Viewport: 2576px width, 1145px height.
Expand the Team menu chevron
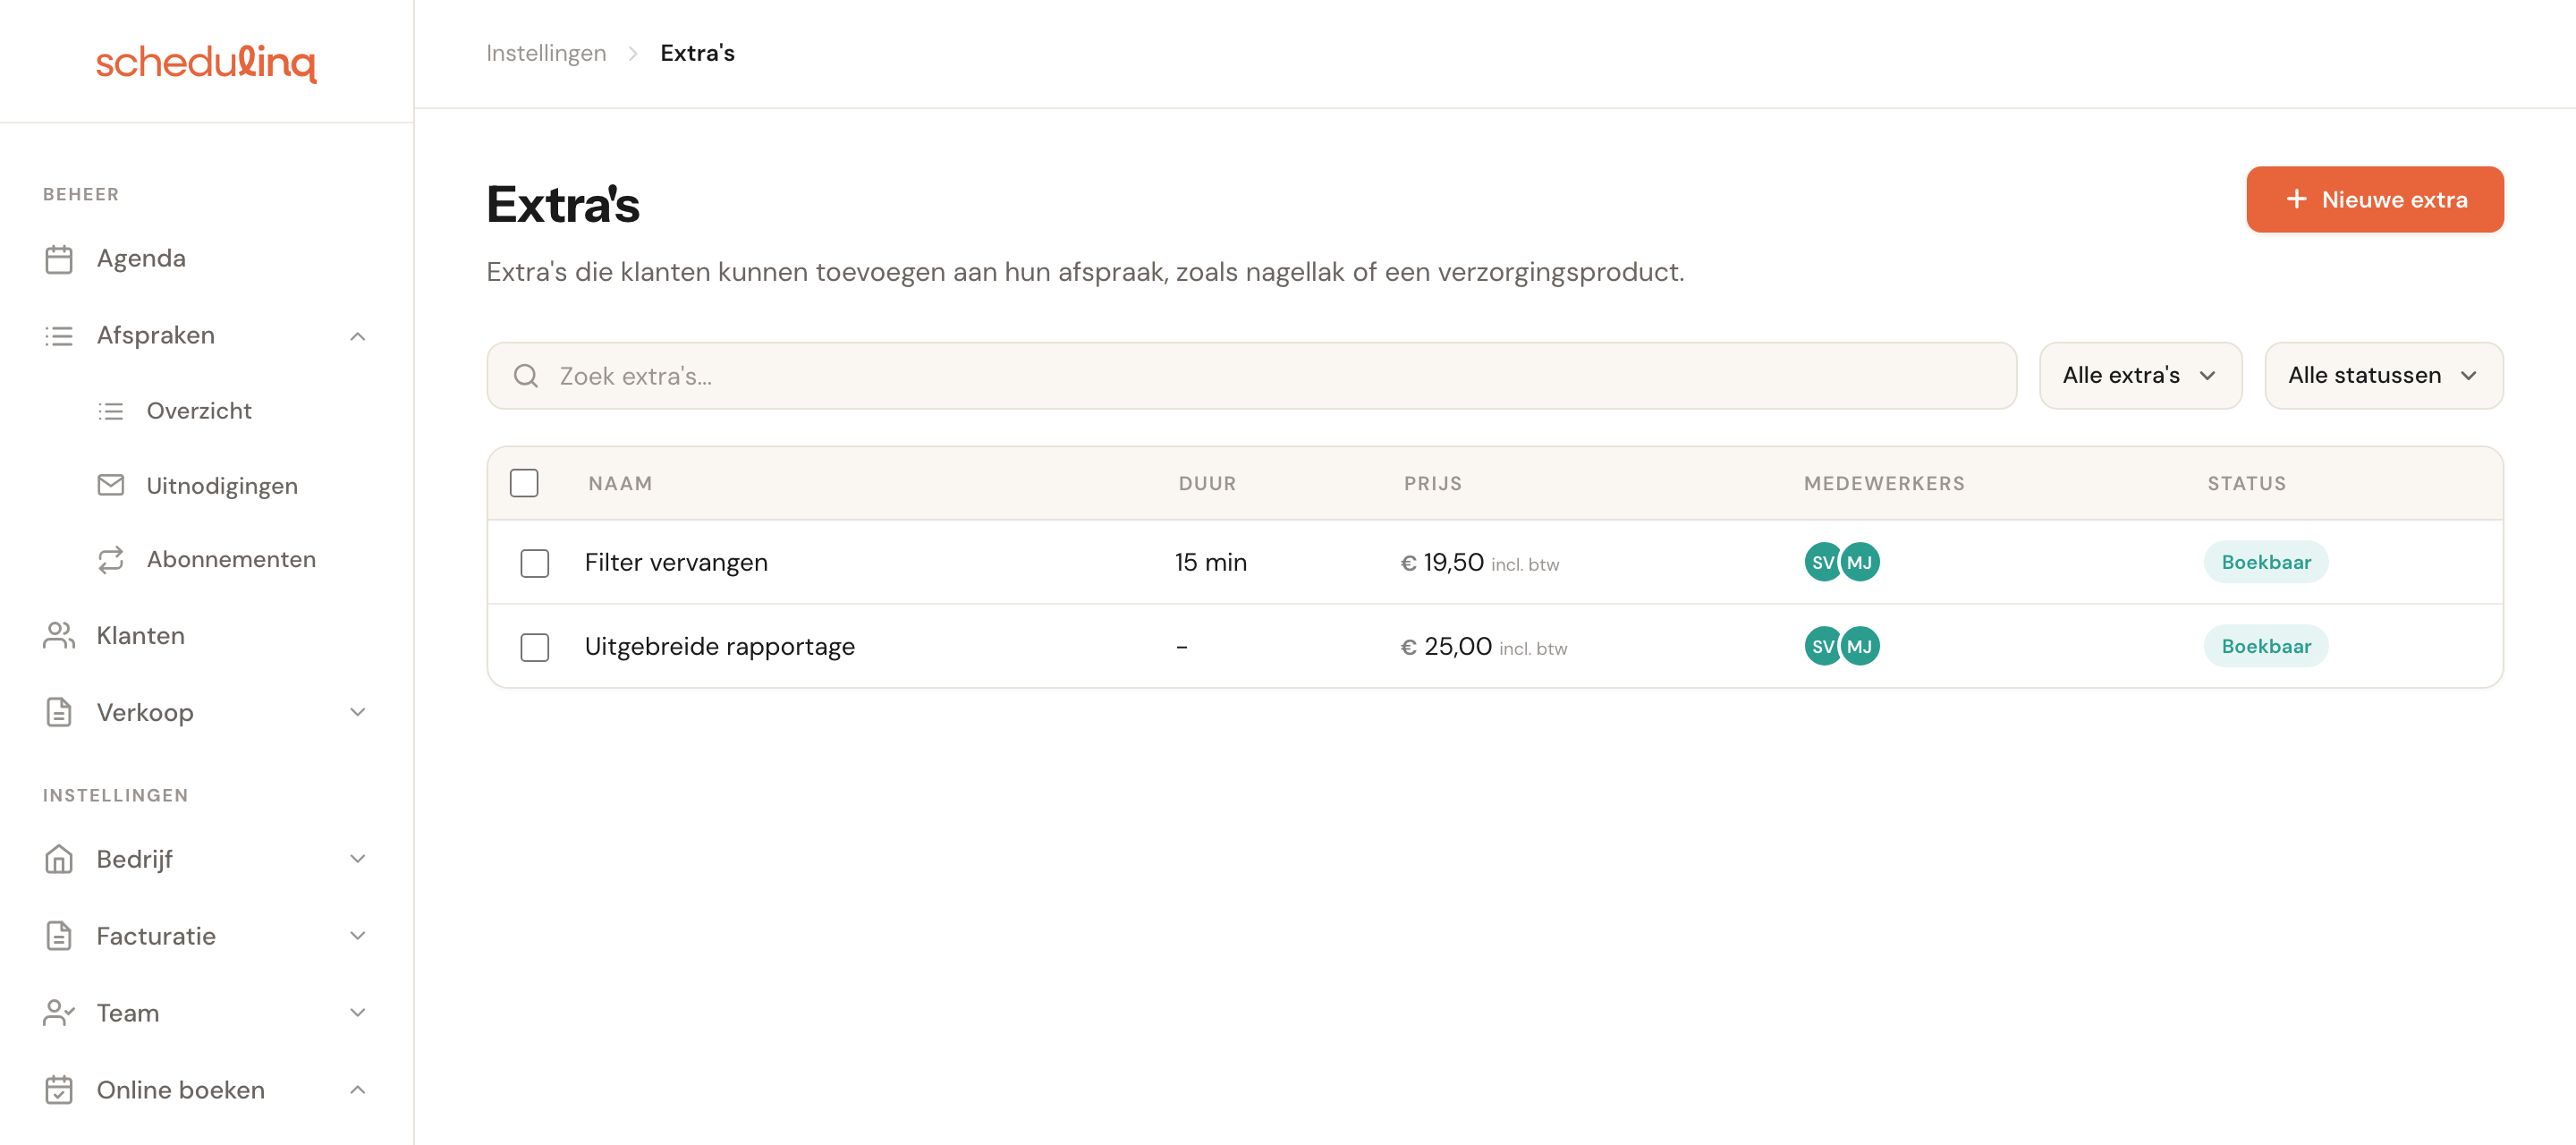(x=358, y=1013)
